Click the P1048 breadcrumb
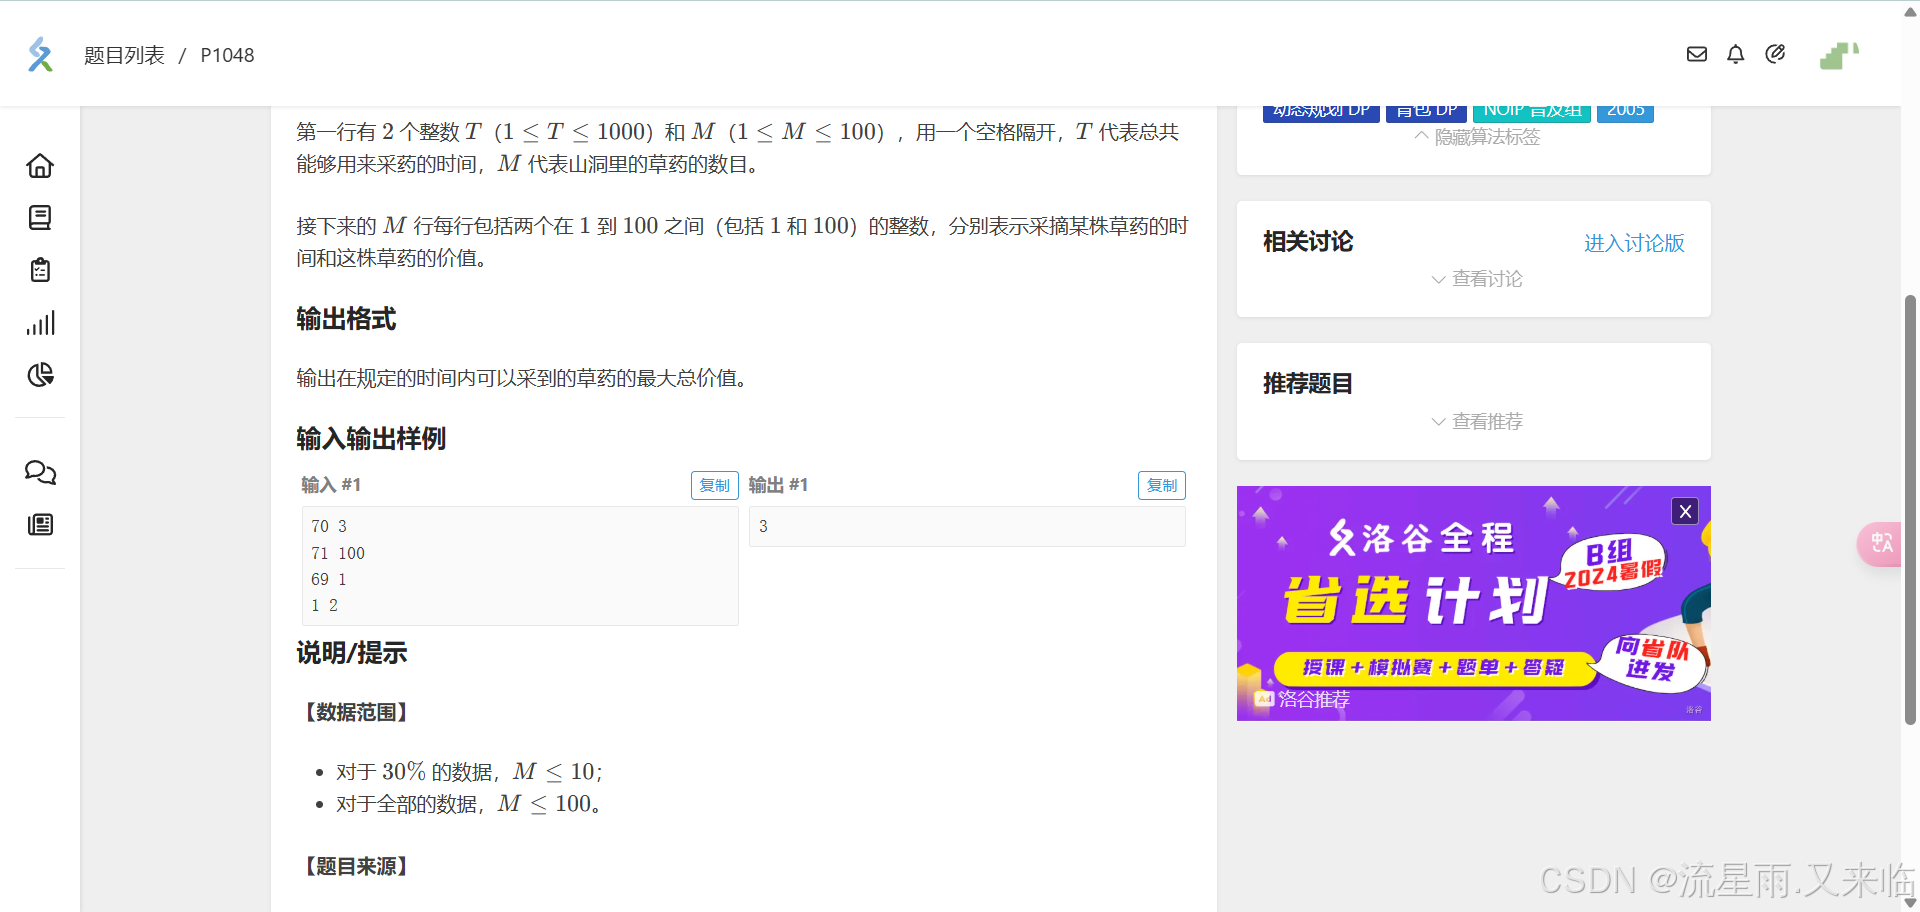The width and height of the screenshot is (1920, 912). (x=227, y=55)
